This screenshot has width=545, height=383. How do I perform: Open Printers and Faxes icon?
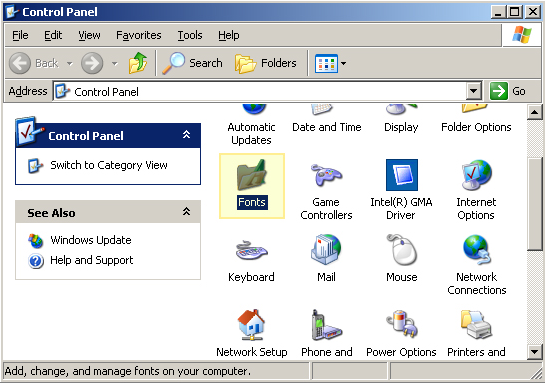(476, 325)
